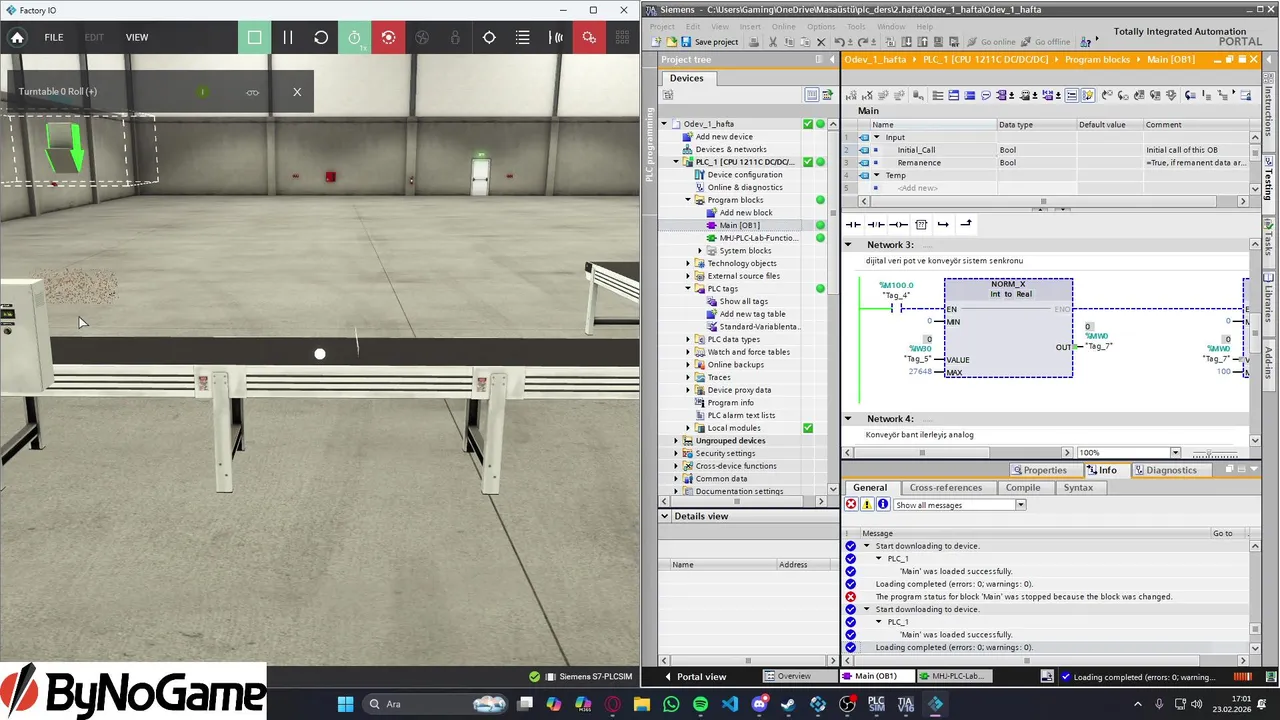
Task: Open the Online menu in TIA Portal
Action: coord(783,27)
